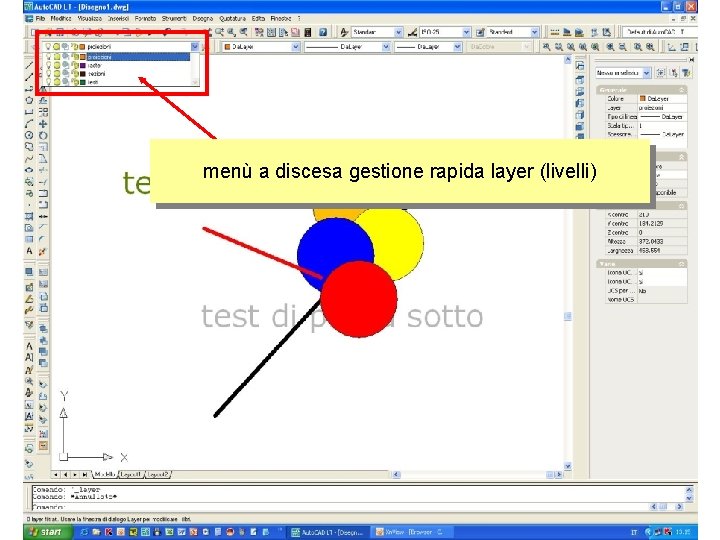Toggle lightbulb on sezioni layer row

[x=48, y=73]
